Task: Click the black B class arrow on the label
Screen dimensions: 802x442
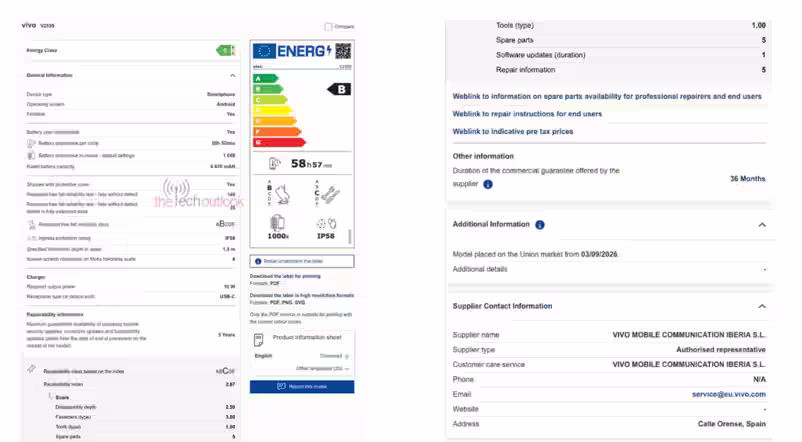Action: (x=339, y=90)
